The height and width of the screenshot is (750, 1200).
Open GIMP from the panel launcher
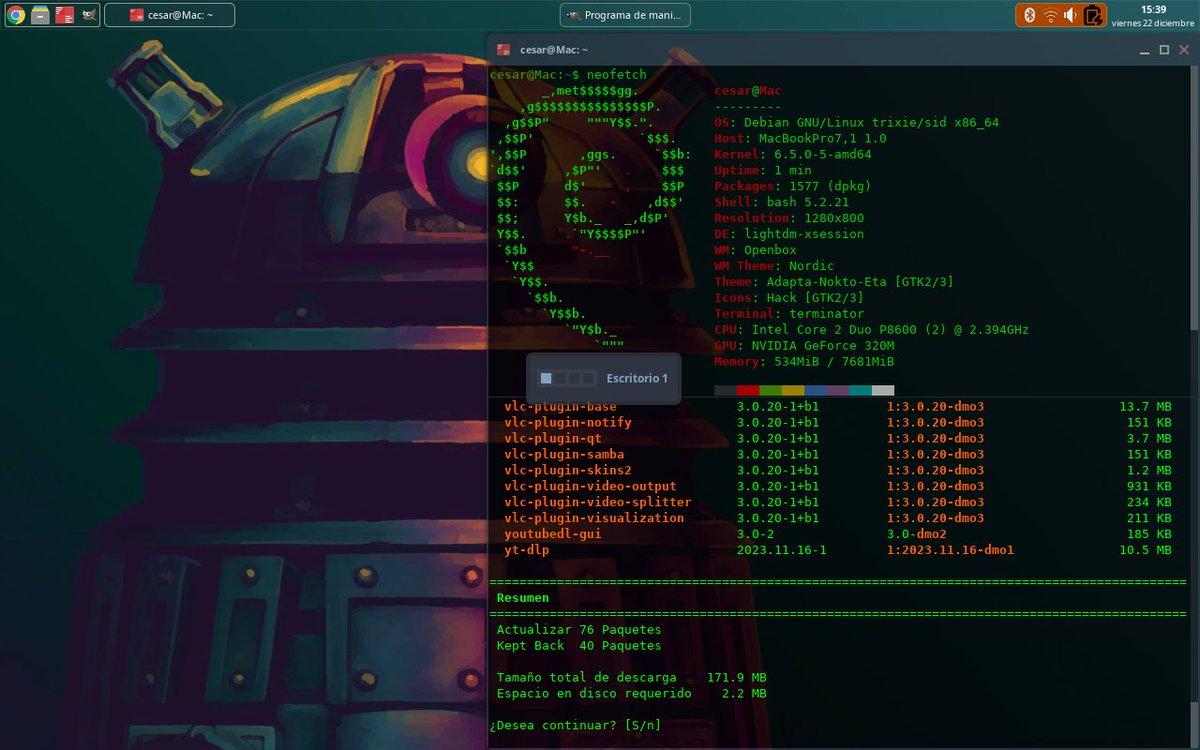(89, 15)
